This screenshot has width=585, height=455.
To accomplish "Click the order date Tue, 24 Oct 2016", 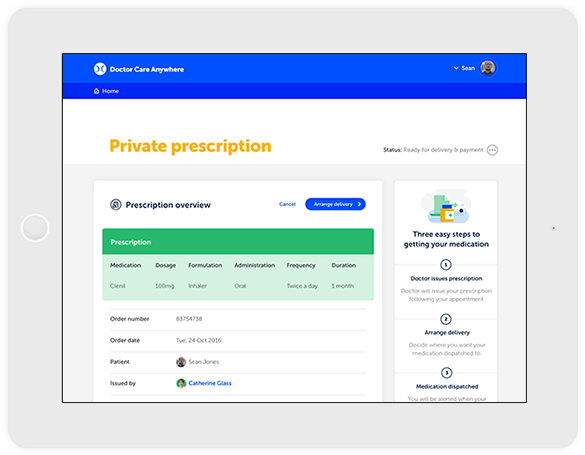I will pos(198,340).
